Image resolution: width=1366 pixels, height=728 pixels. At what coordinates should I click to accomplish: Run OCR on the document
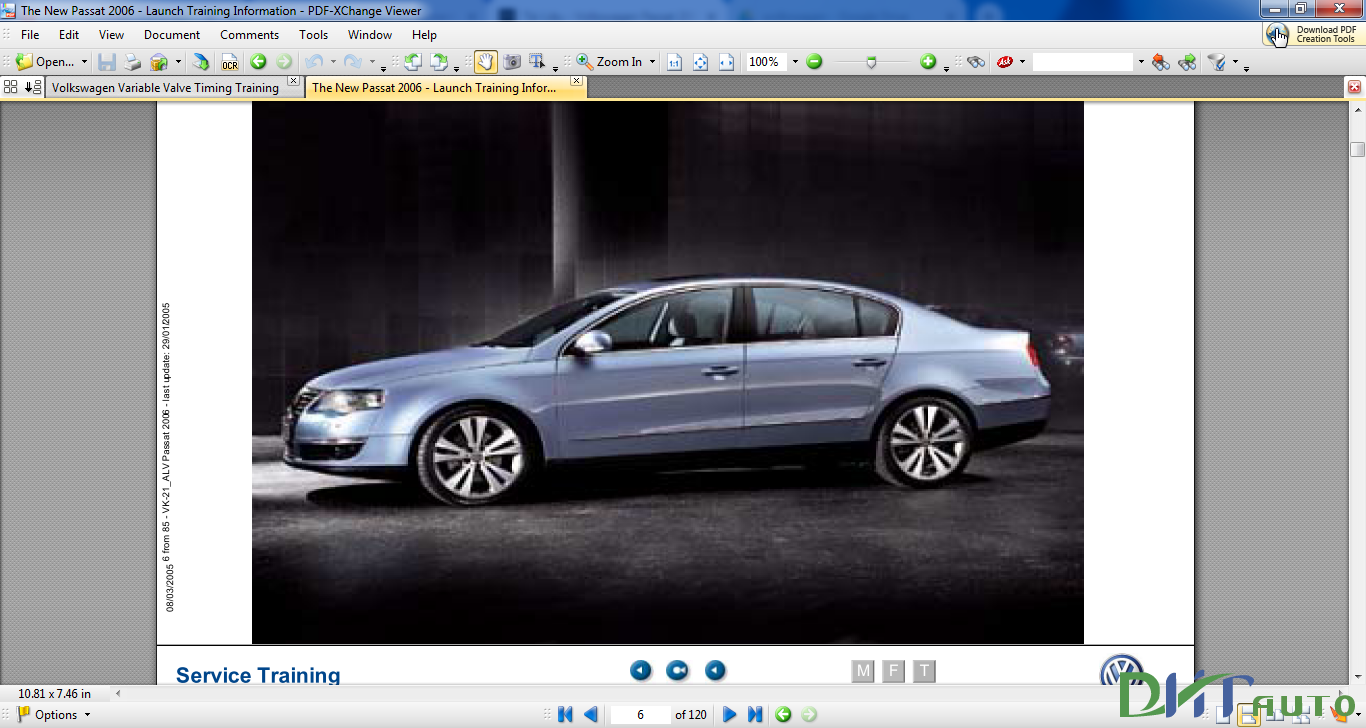pos(228,61)
